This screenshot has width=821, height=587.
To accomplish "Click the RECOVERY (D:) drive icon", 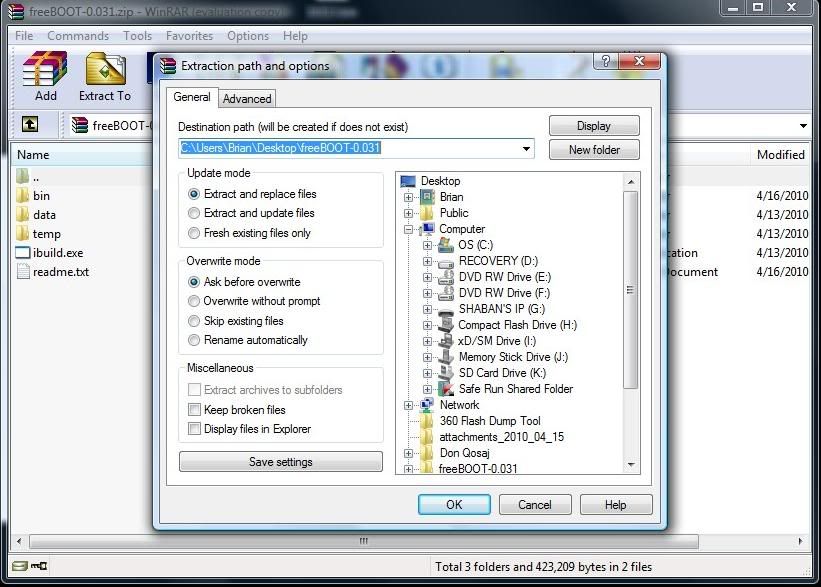I will point(446,261).
